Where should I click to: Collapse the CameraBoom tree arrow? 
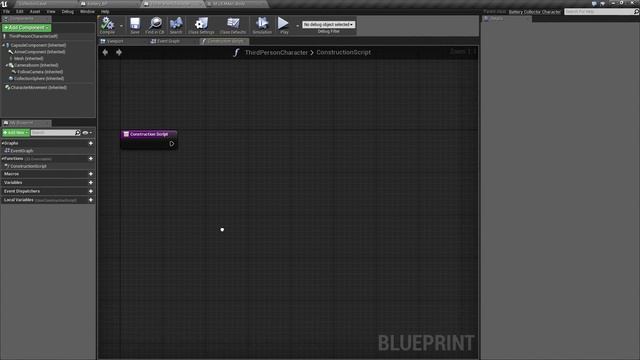[x=7, y=65]
